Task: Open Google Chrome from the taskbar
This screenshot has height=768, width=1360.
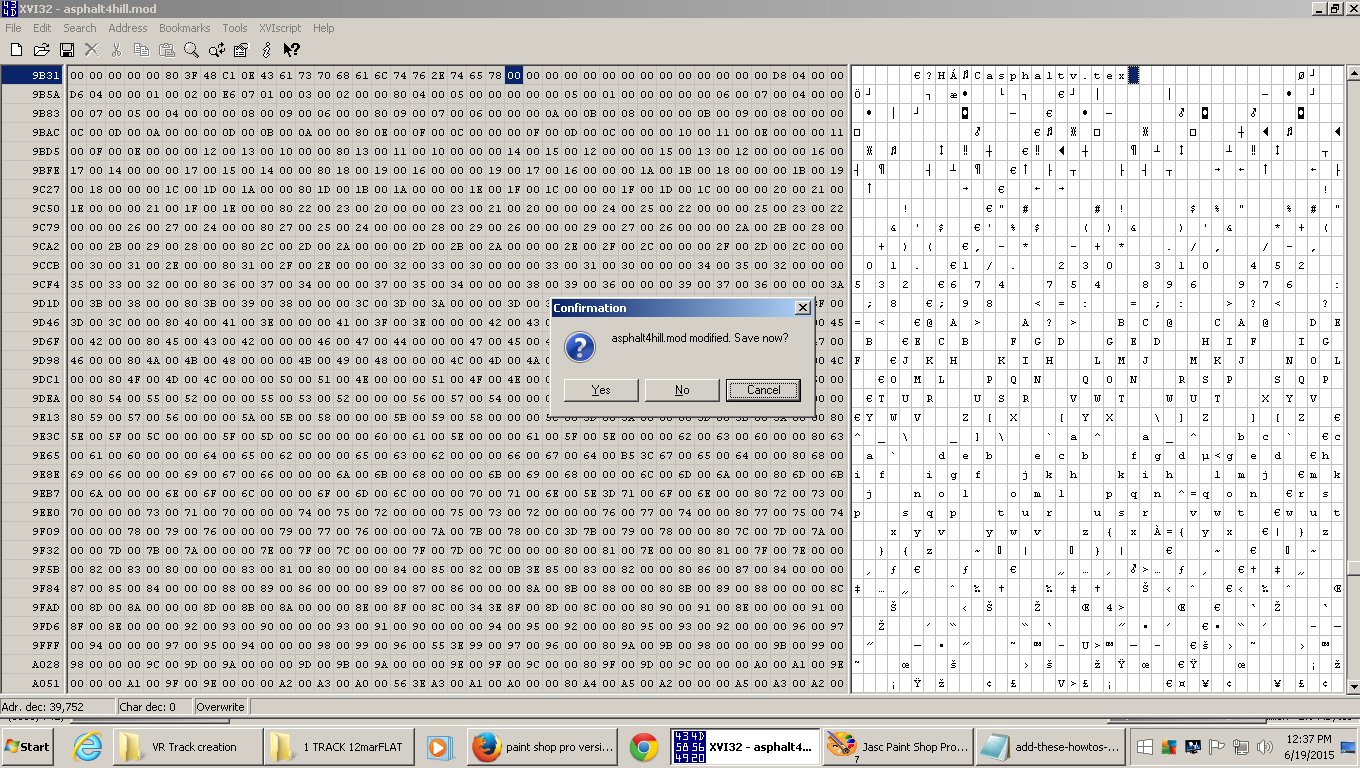Action: coord(644,747)
